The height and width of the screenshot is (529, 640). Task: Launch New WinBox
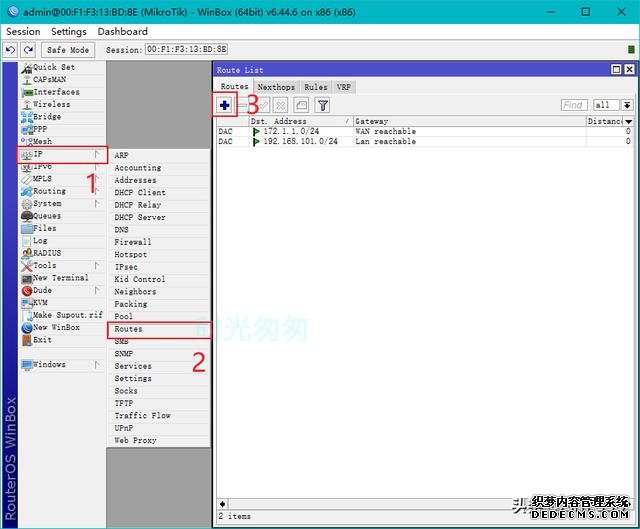pos(62,327)
